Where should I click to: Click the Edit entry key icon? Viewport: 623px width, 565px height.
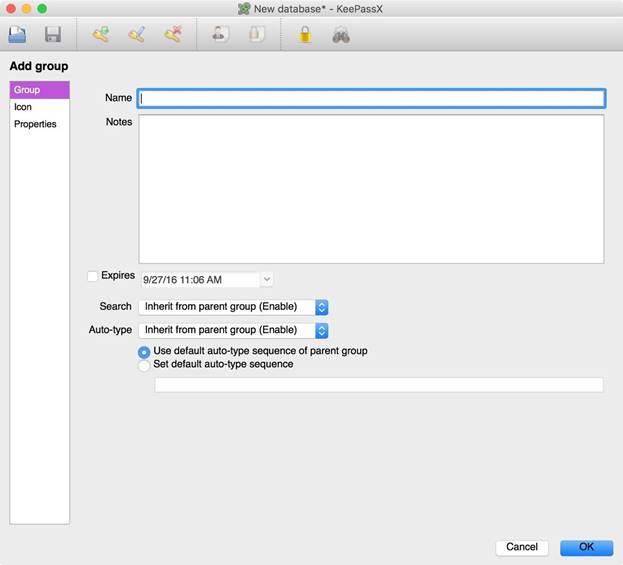click(x=136, y=35)
